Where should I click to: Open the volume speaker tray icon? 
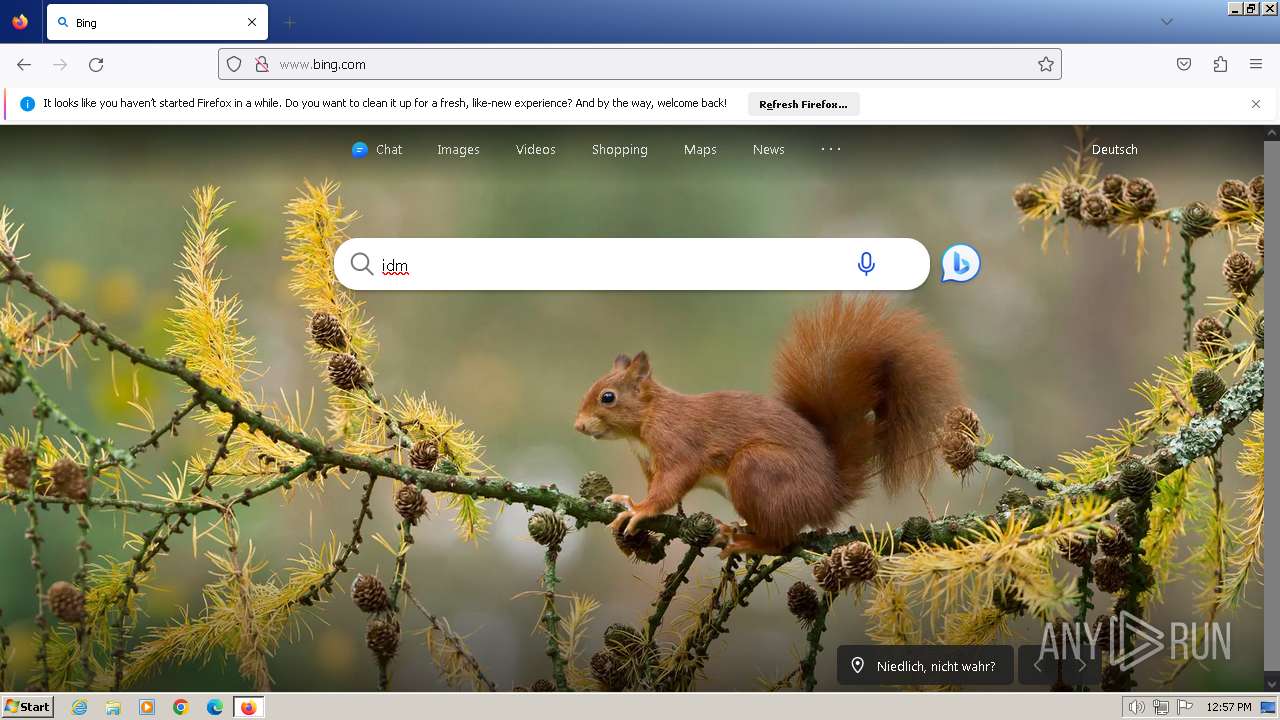1136,707
